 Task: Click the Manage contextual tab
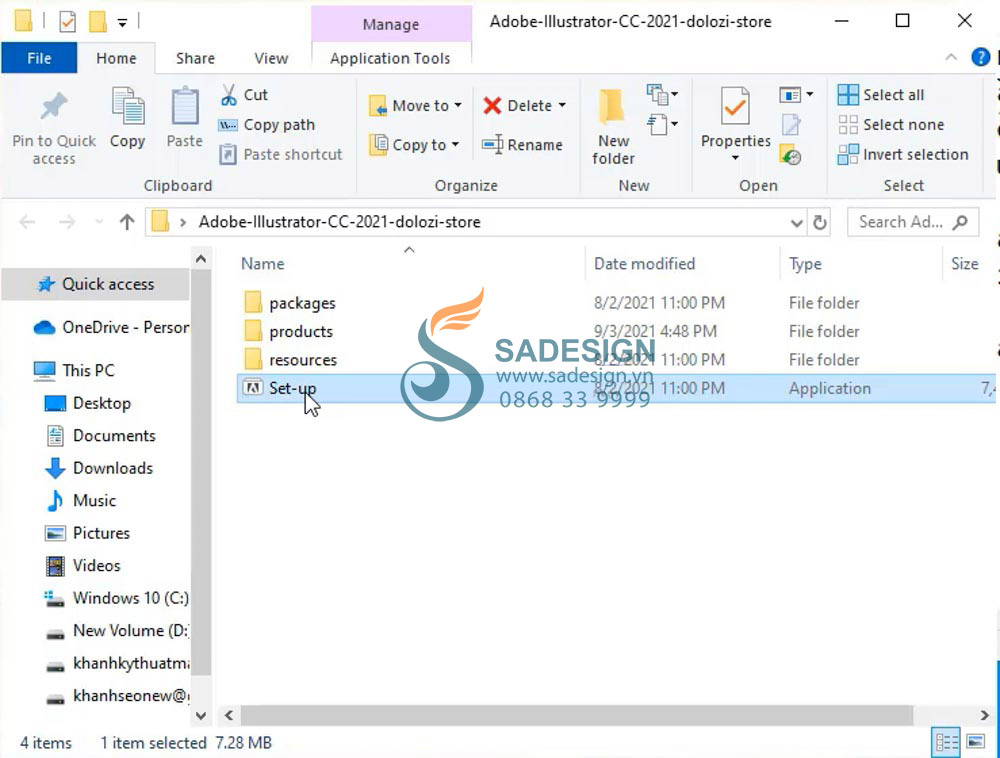pyautogui.click(x=391, y=24)
